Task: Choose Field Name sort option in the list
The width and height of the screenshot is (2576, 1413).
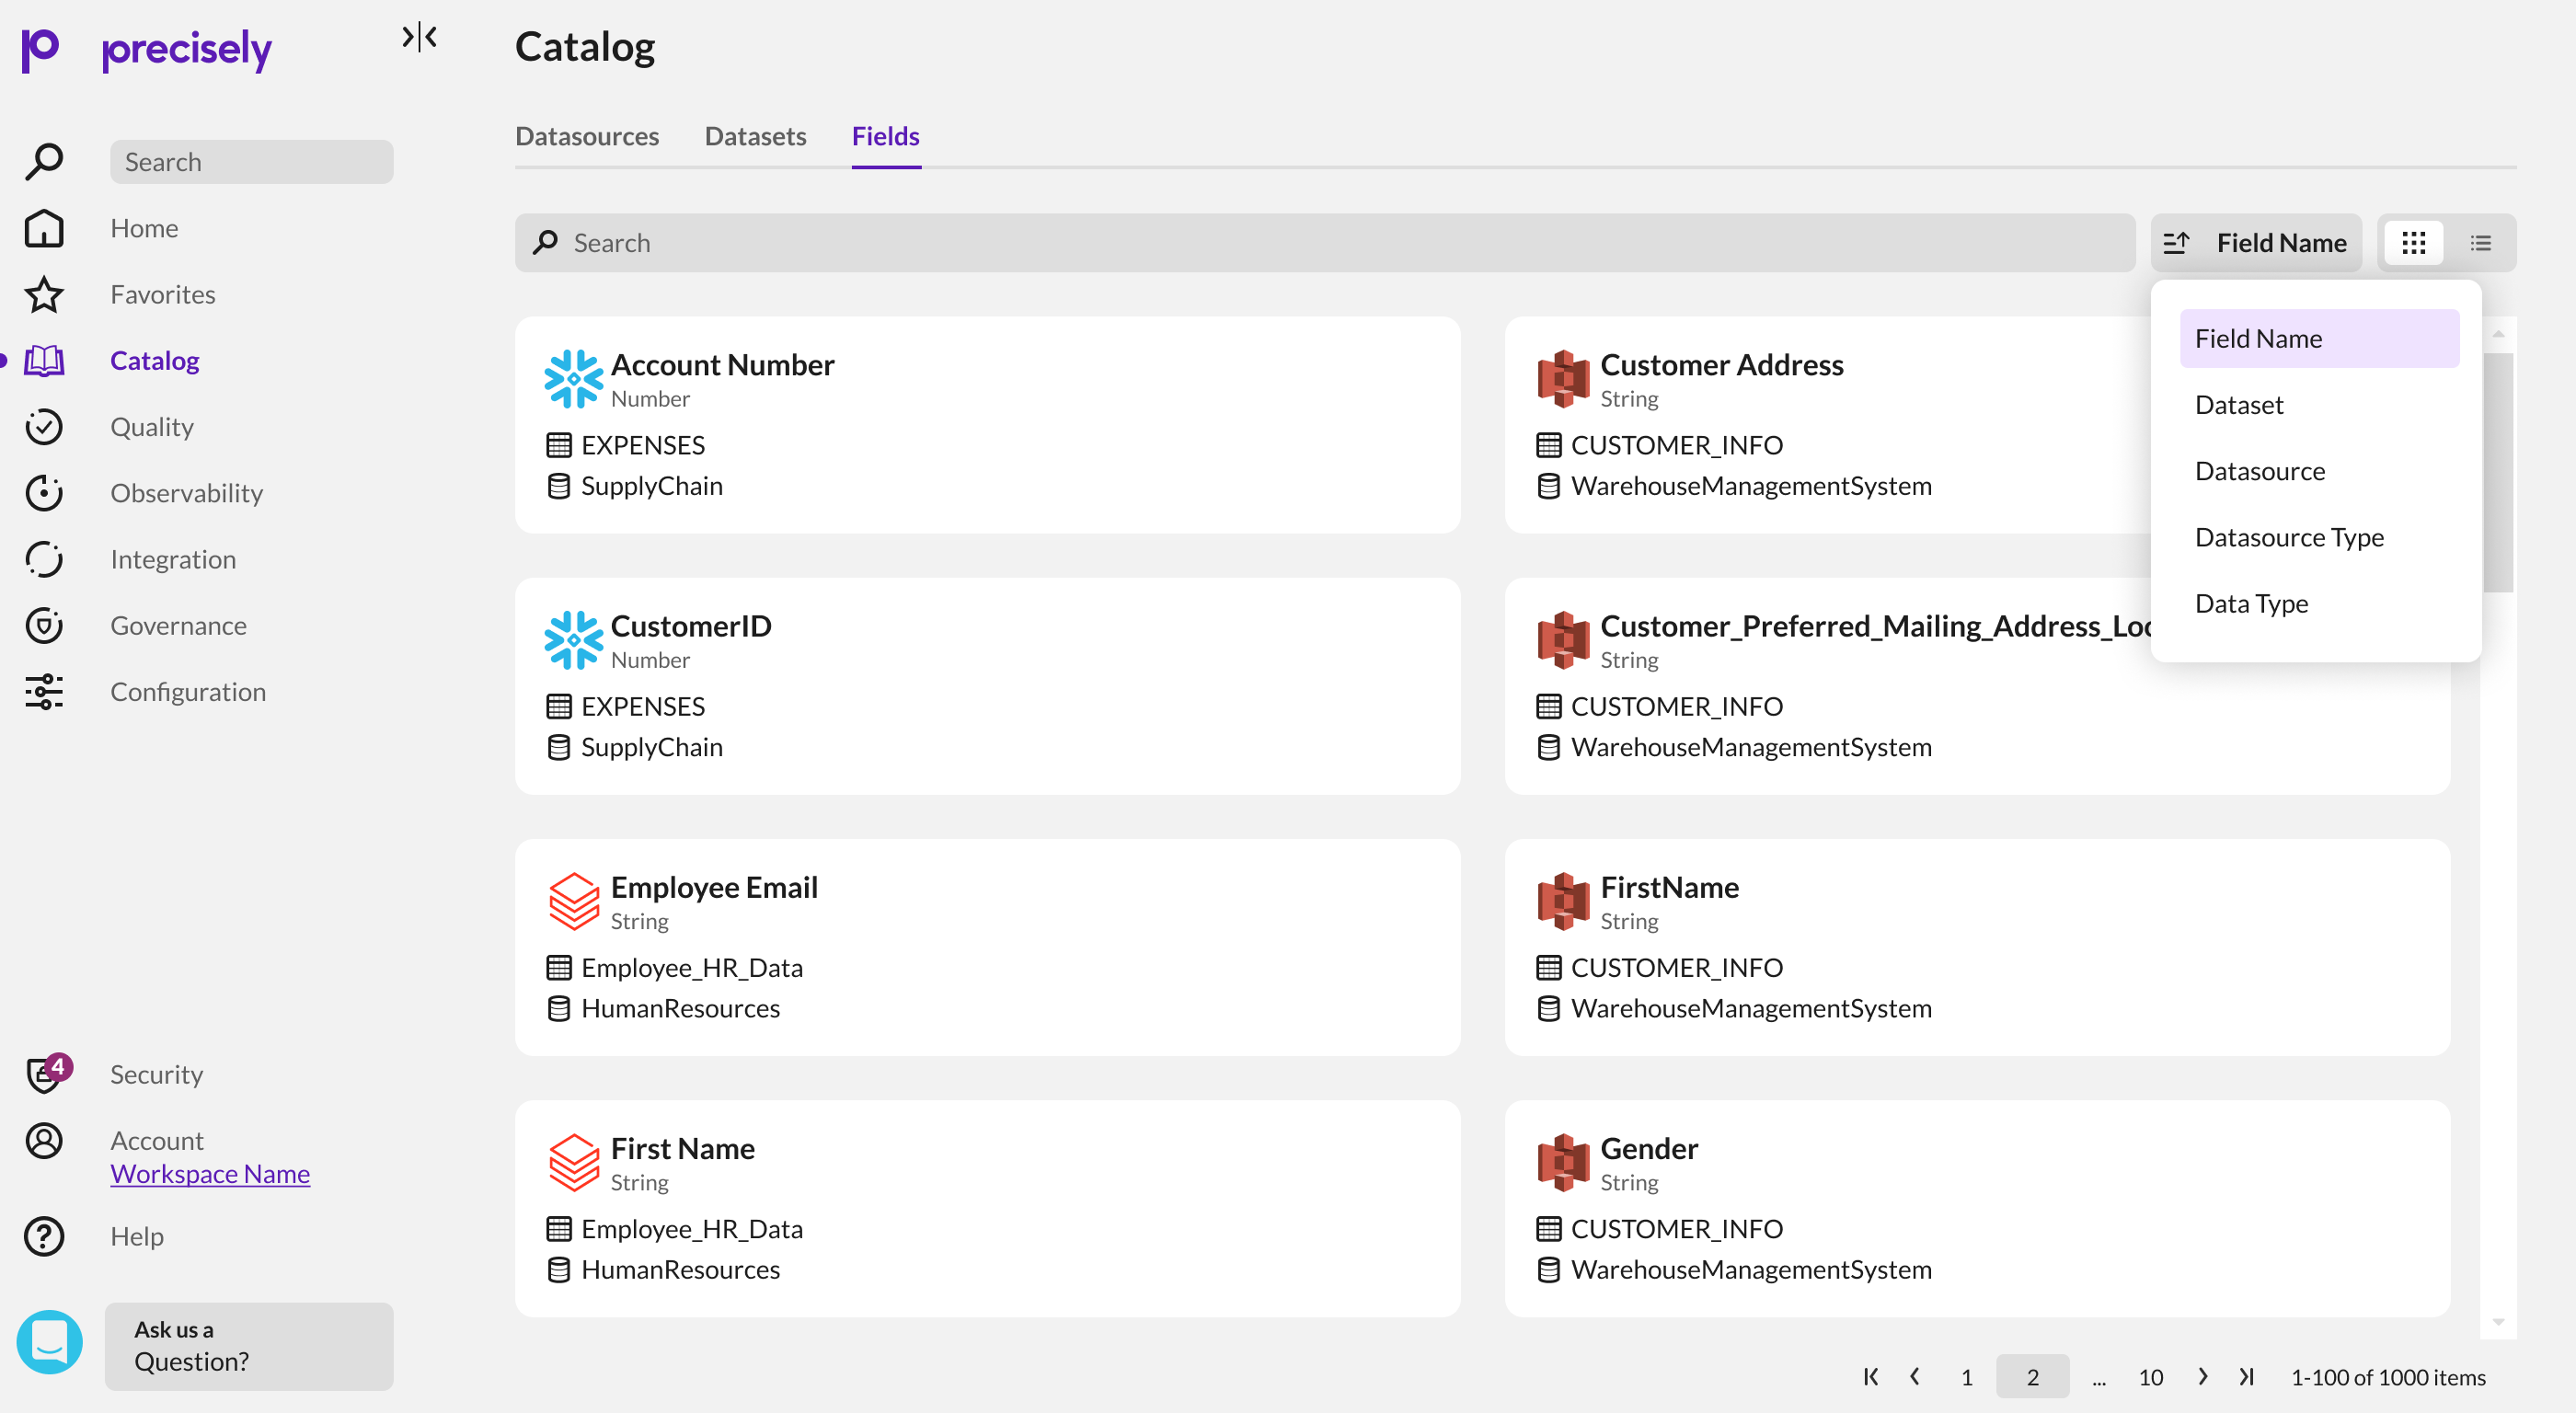Action: (2319, 339)
